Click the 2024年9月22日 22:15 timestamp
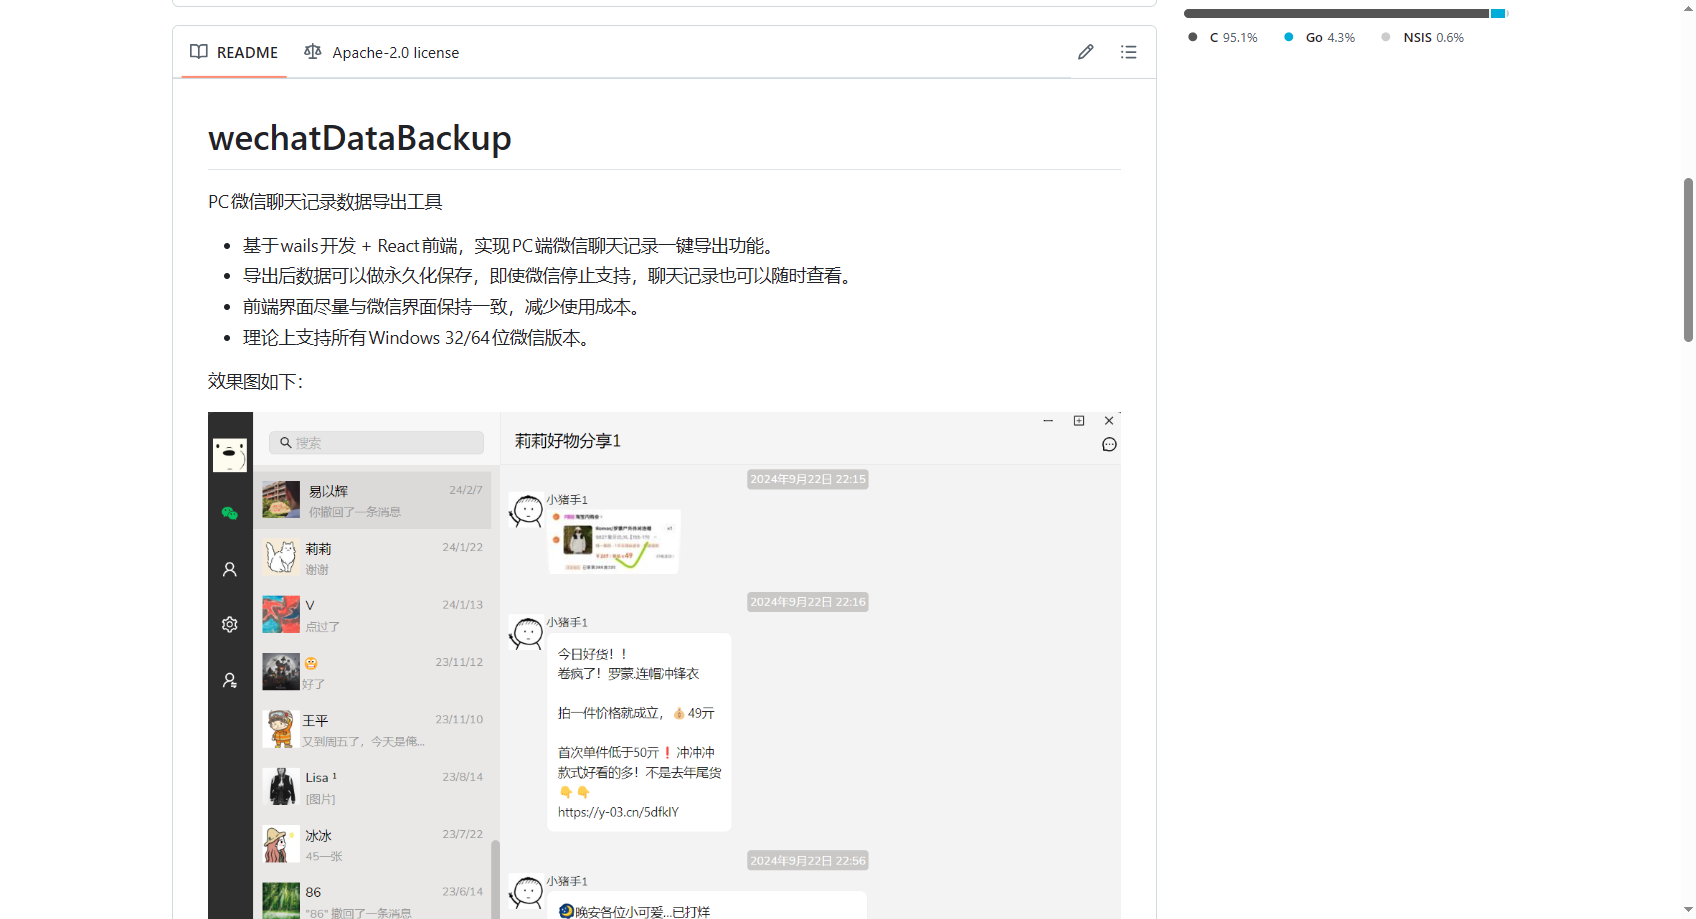Screen dimensions: 1696x919 (x=808, y=480)
